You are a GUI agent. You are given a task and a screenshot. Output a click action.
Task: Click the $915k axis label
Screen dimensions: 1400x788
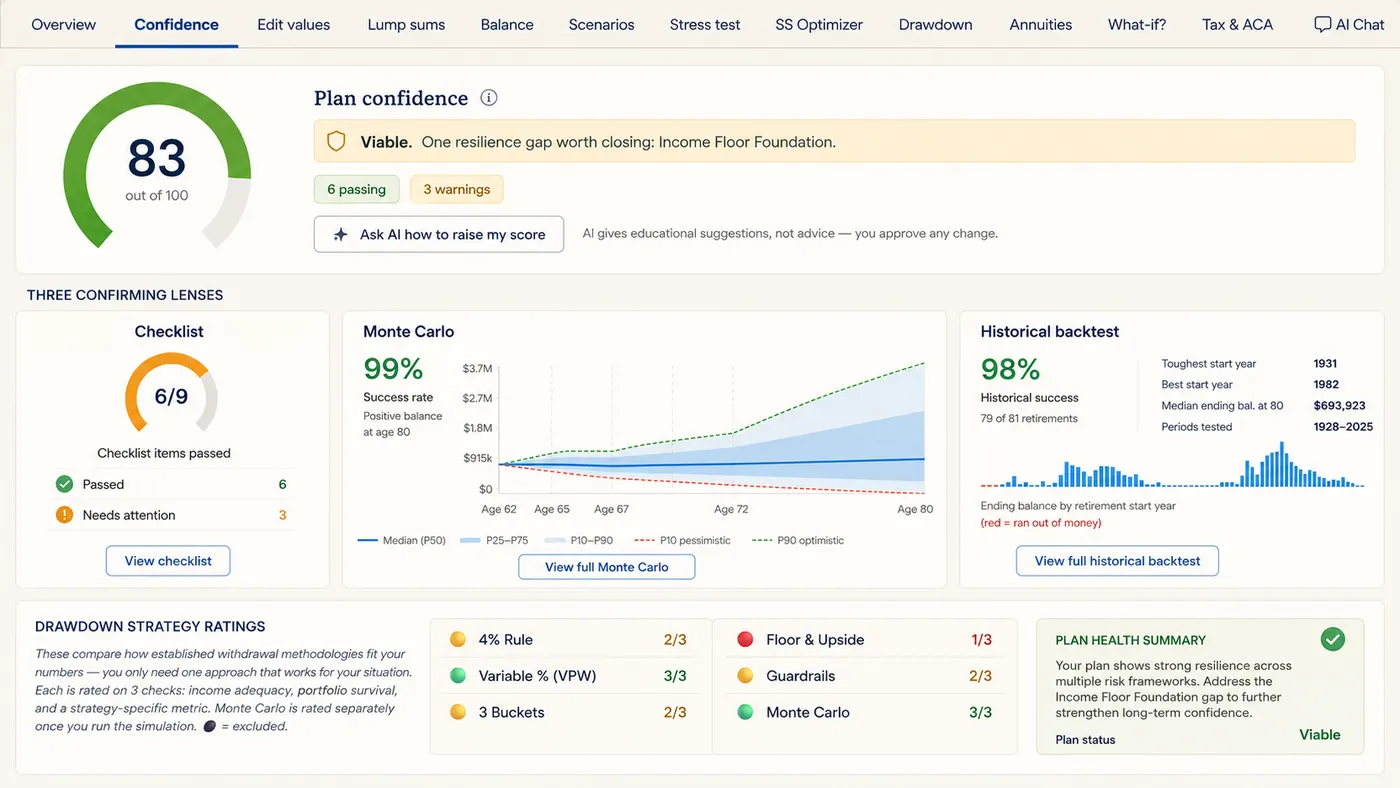tap(477, 458)
